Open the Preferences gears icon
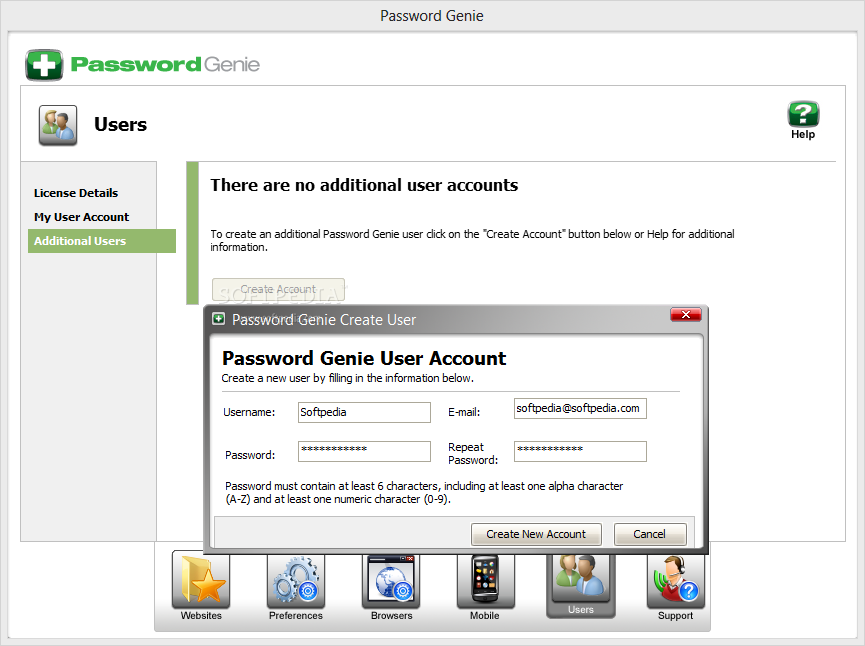 (296, 580)
